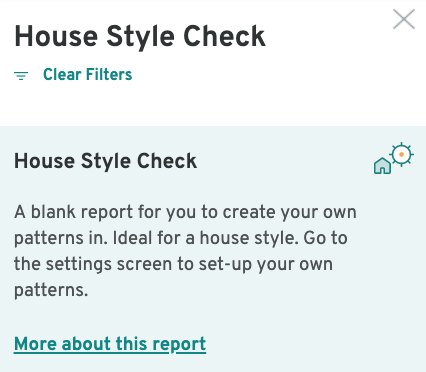The width and height of the screenshot is (426, 372).
Task: Click the small house icon in the card
Action: tap(382, 166)
